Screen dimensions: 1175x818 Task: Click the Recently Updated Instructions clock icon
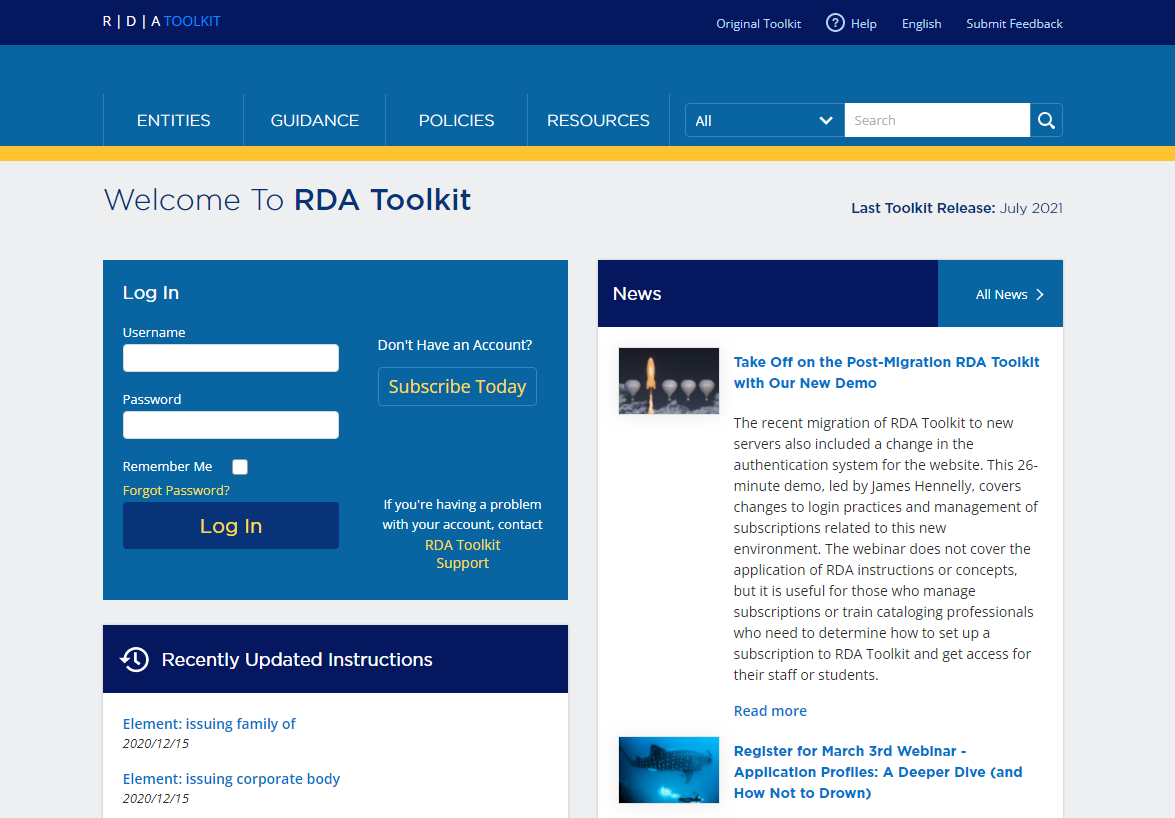click(135, 659)
